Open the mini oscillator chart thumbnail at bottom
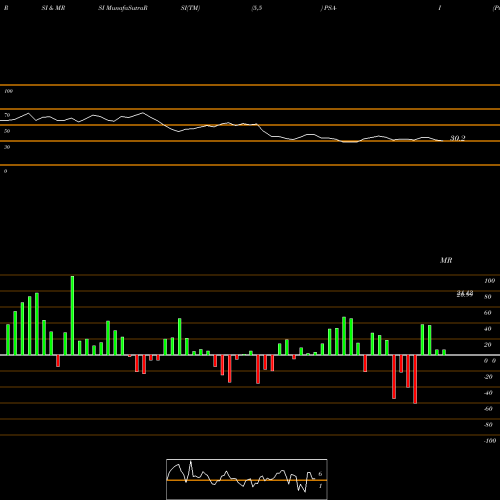Screen dimensions: 500x500 247,479
